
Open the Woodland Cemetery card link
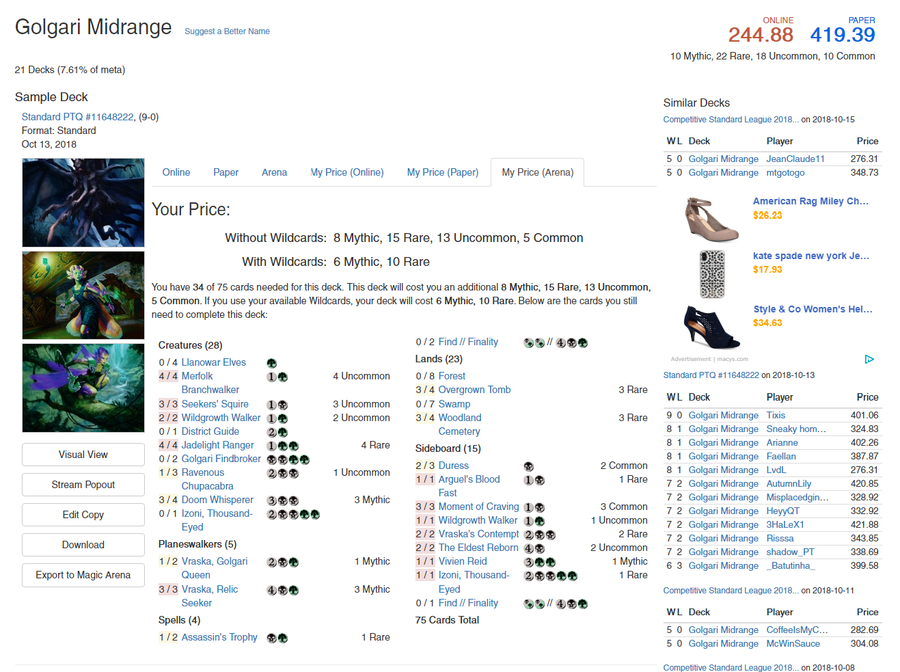point(460,425)
